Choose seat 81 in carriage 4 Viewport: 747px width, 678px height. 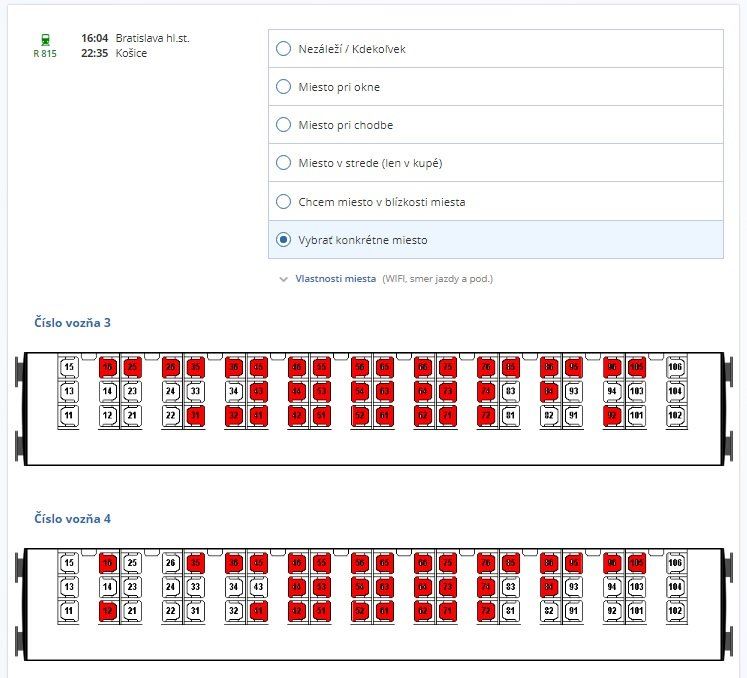click(x=510, y=610)
